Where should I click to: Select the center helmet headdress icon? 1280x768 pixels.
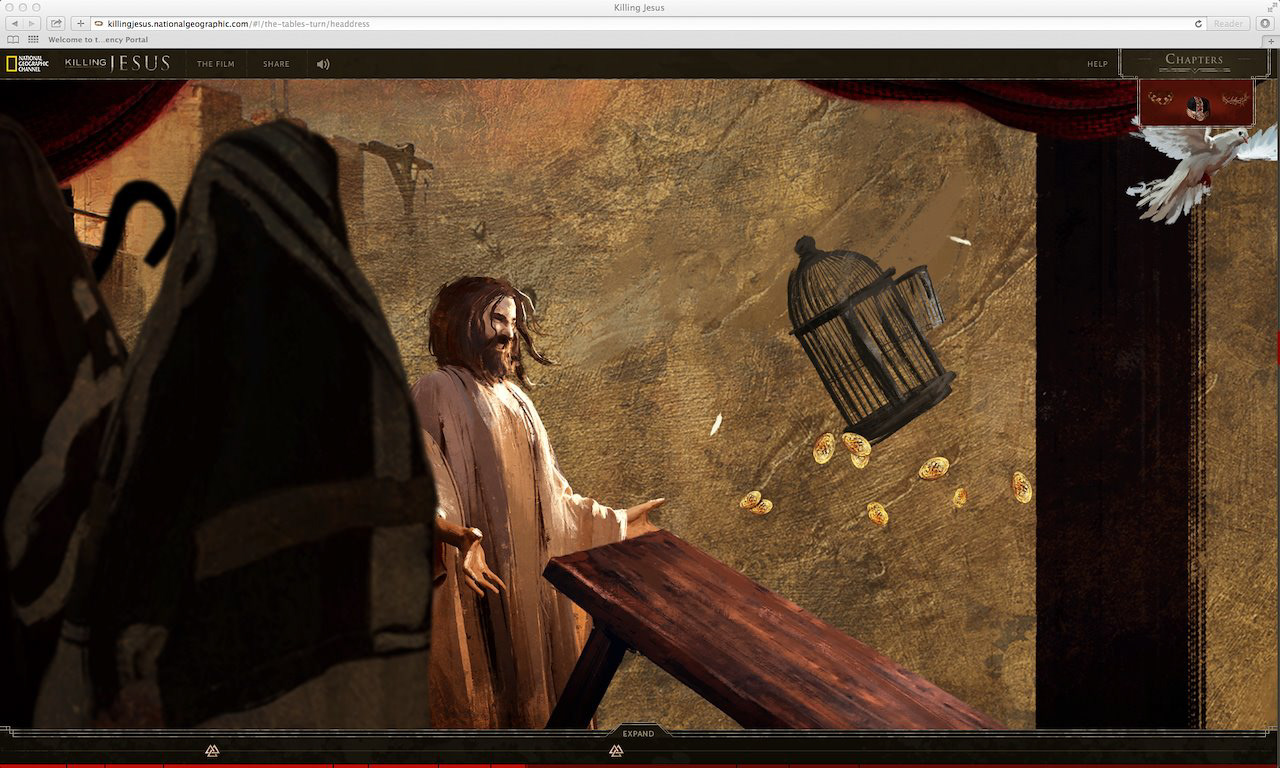pyautogui.click(x=1197, y=108)
